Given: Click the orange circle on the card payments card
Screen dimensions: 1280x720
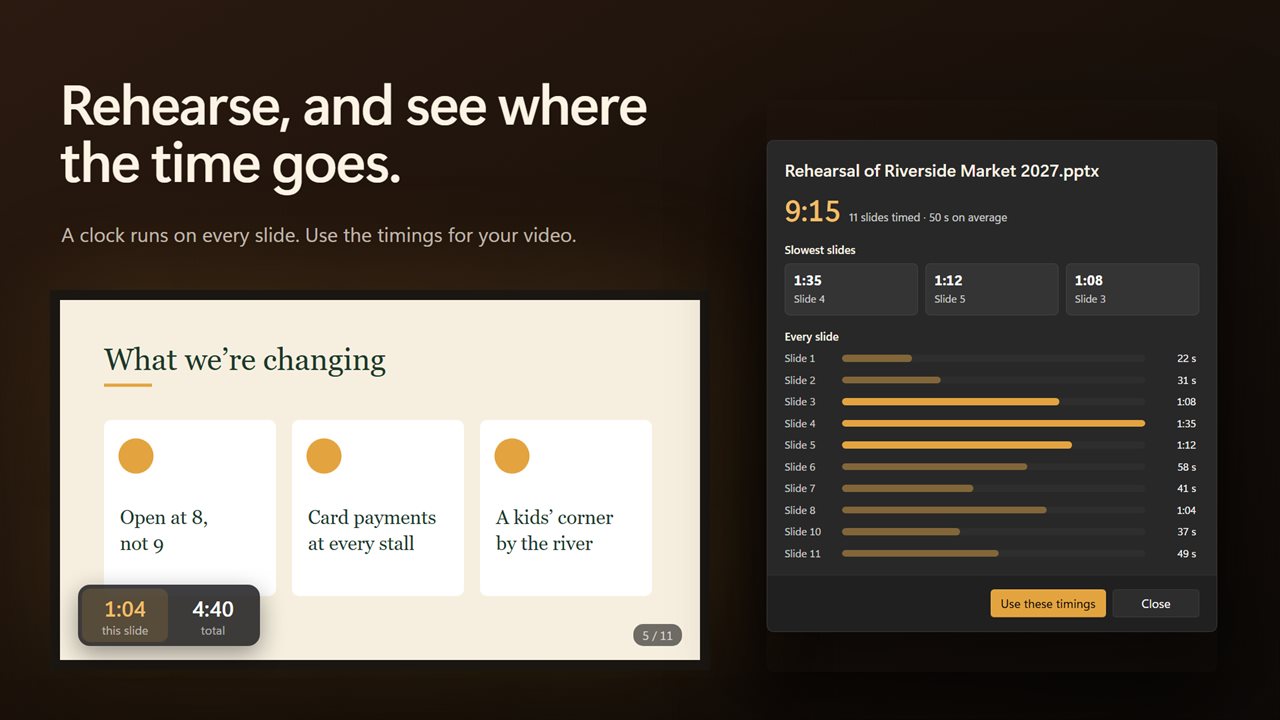Looking at the screenshot, I should [324, 456].
